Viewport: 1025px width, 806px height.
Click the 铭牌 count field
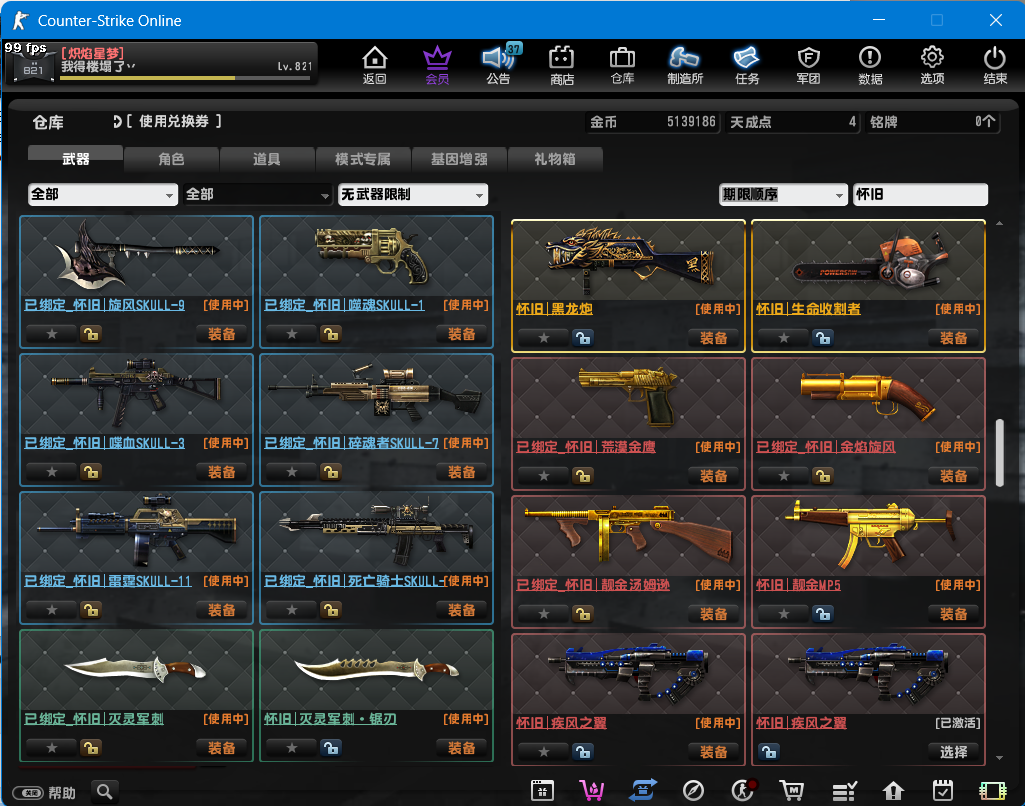coord(933,122)
